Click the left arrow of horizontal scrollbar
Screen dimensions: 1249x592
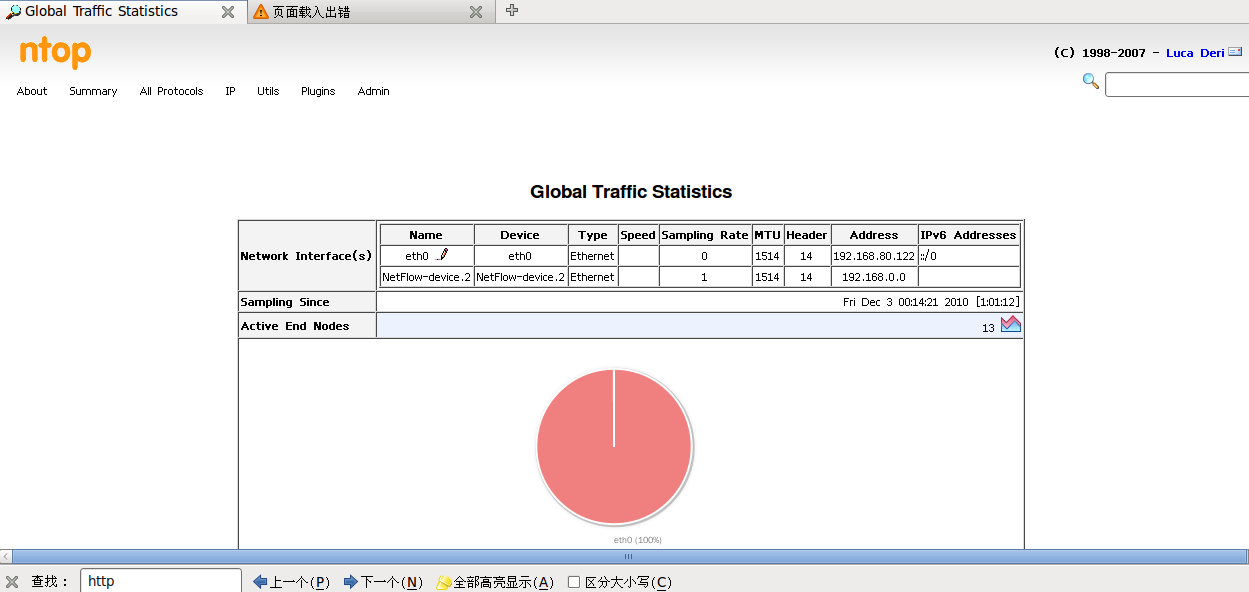coord(6,556)
